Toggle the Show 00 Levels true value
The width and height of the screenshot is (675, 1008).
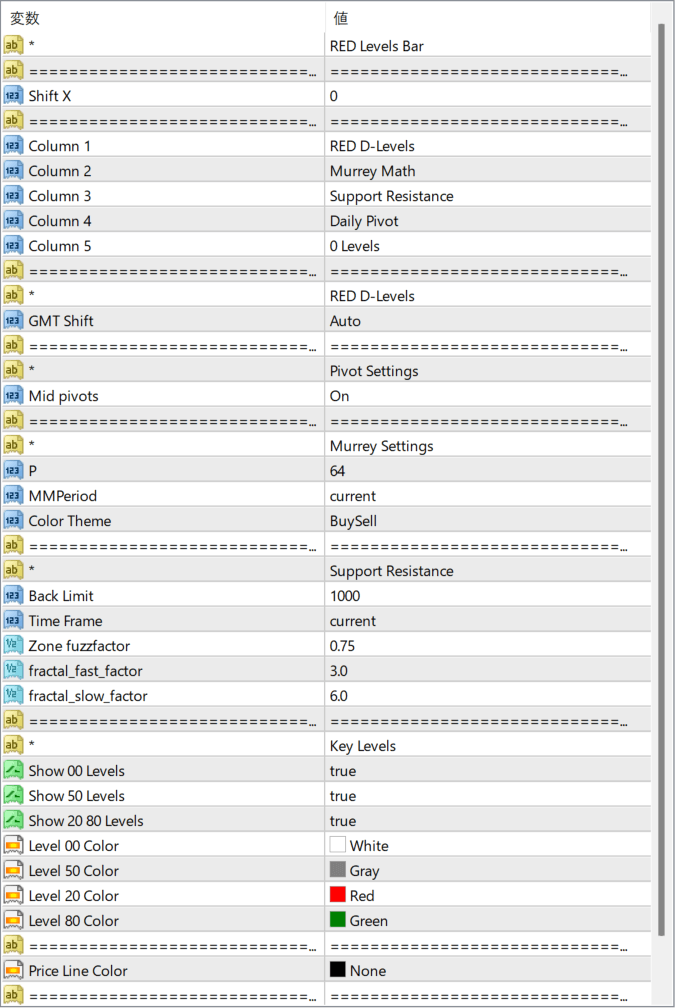pos(343,771)
